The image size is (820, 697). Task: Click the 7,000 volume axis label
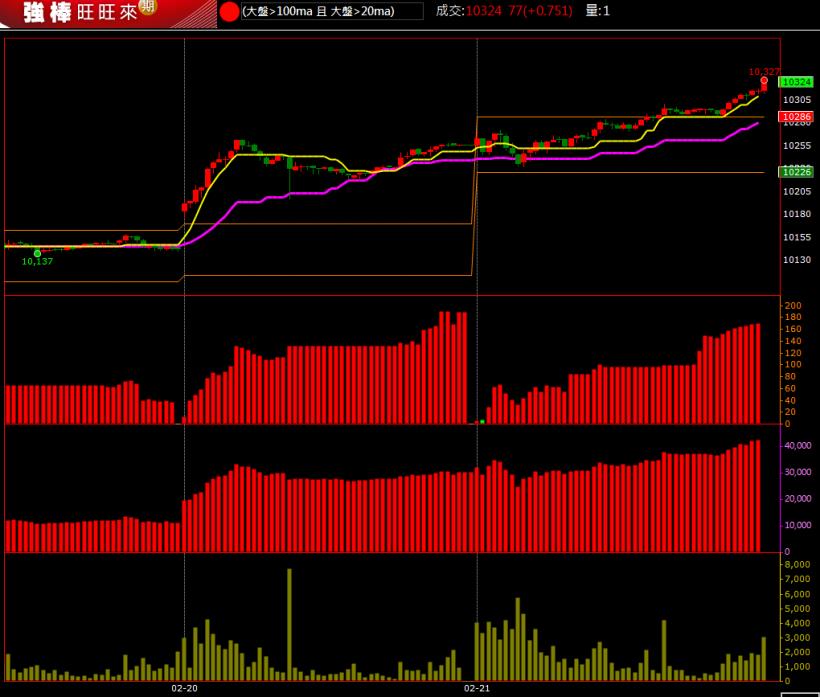click(x=797, y=579)
